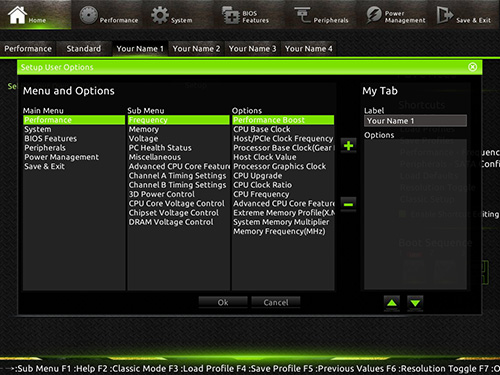Open Power Management lightning icon

pyautogui.click(x=374, y=15)
